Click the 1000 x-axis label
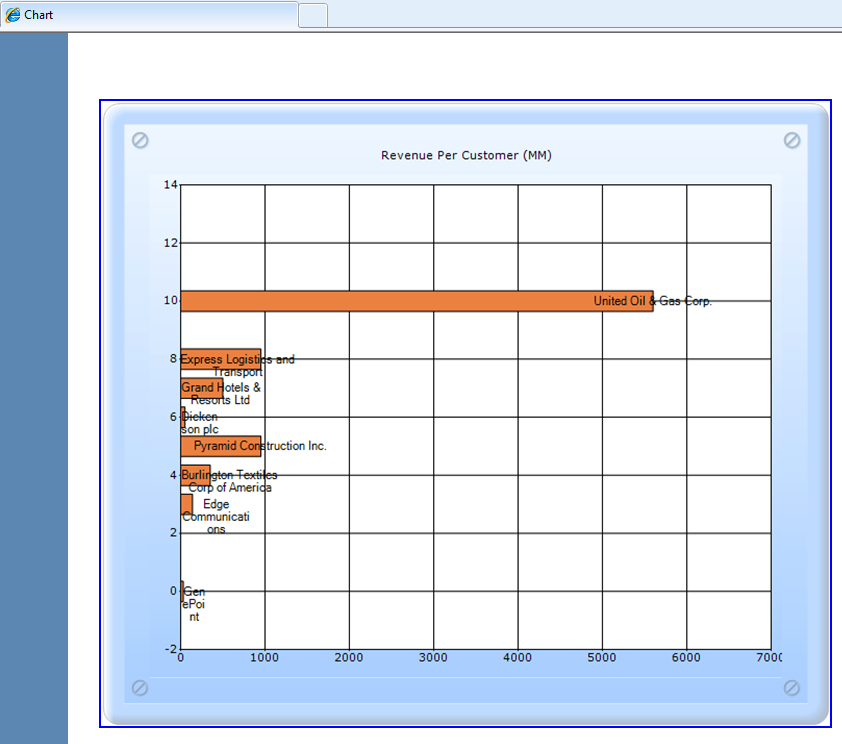The height and width of the screenshot is (744, 842). click(x=264, y=658)
